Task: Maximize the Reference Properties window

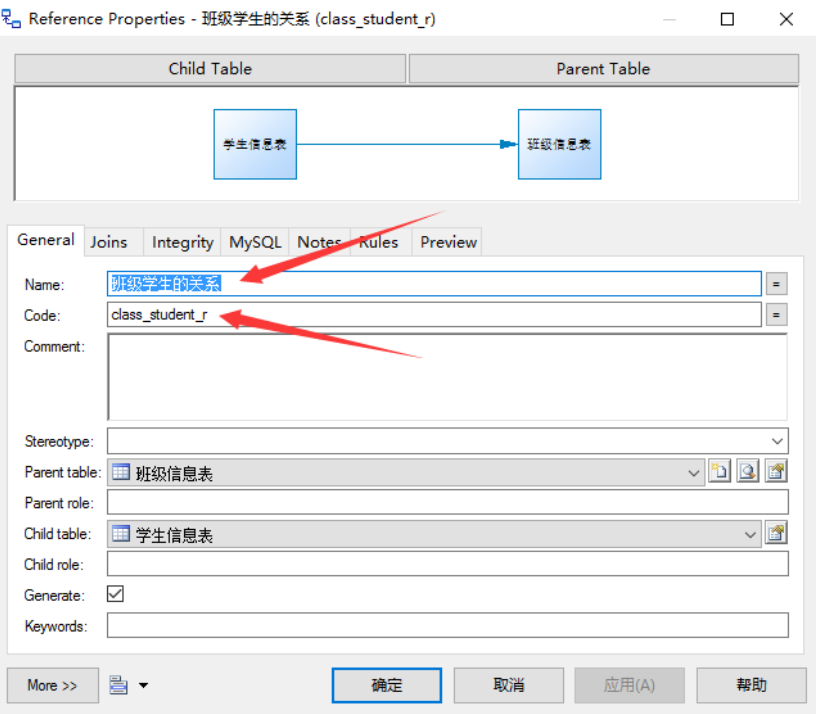Action: click(x=727, y=19)
